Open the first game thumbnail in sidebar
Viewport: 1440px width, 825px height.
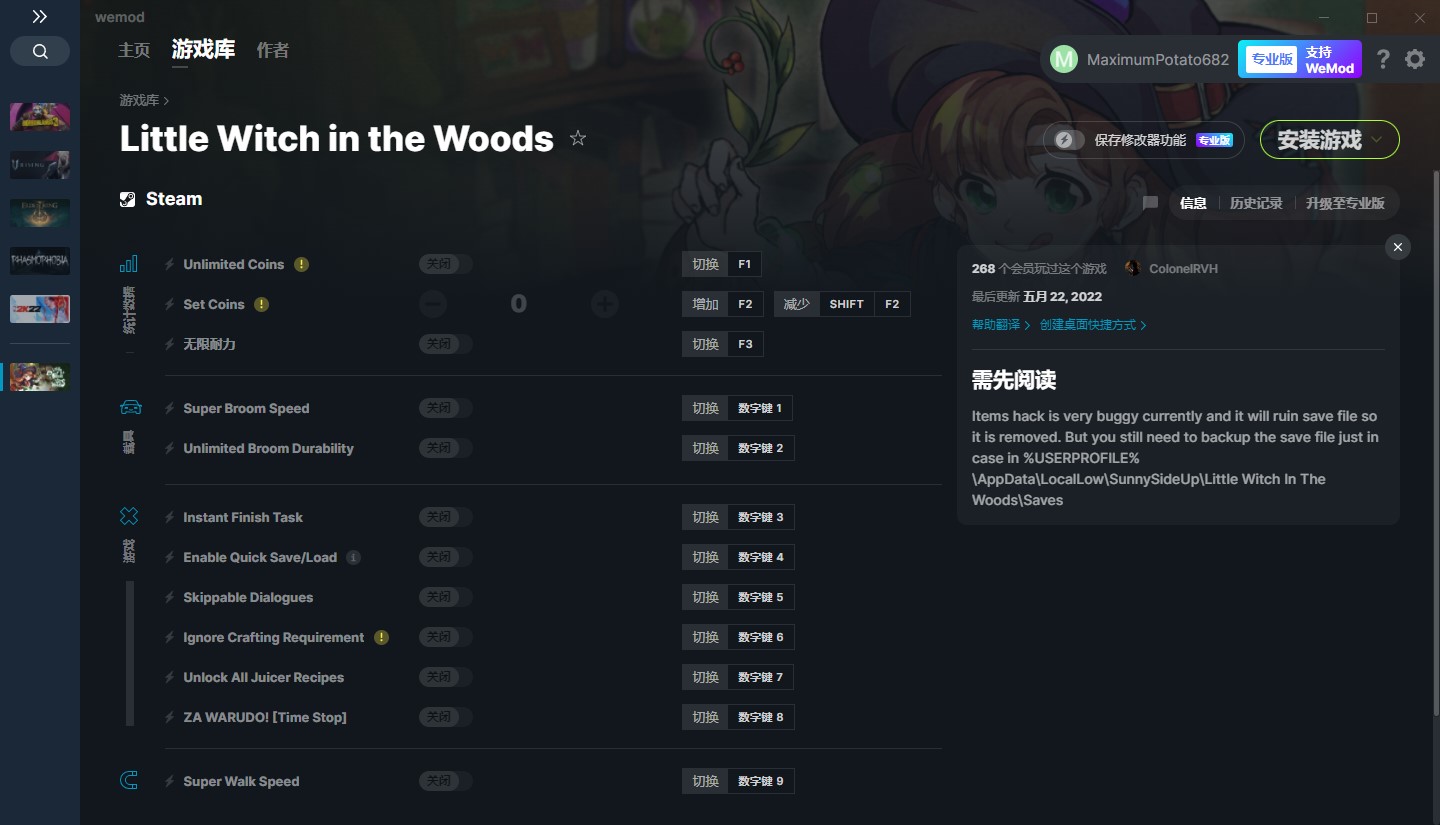(x=40, y=117)
